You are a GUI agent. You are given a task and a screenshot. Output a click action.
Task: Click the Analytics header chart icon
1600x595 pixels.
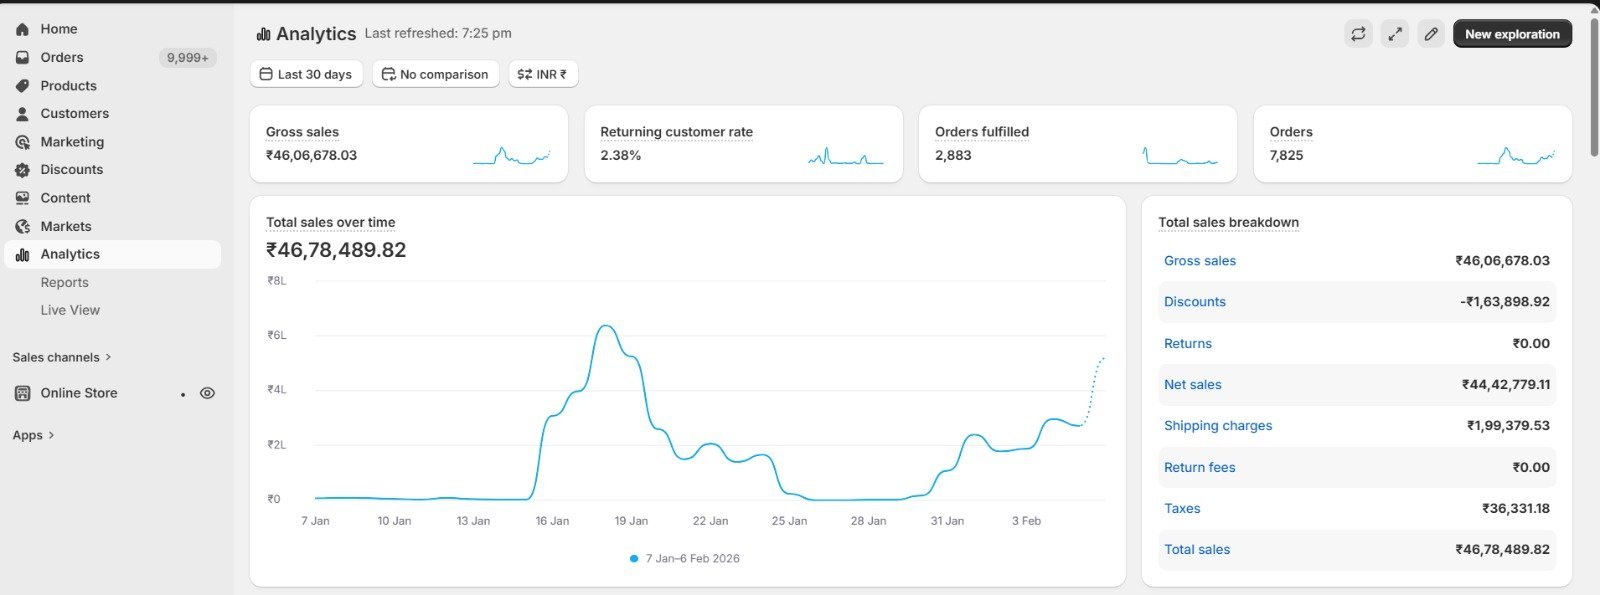[x=264, y=34]
